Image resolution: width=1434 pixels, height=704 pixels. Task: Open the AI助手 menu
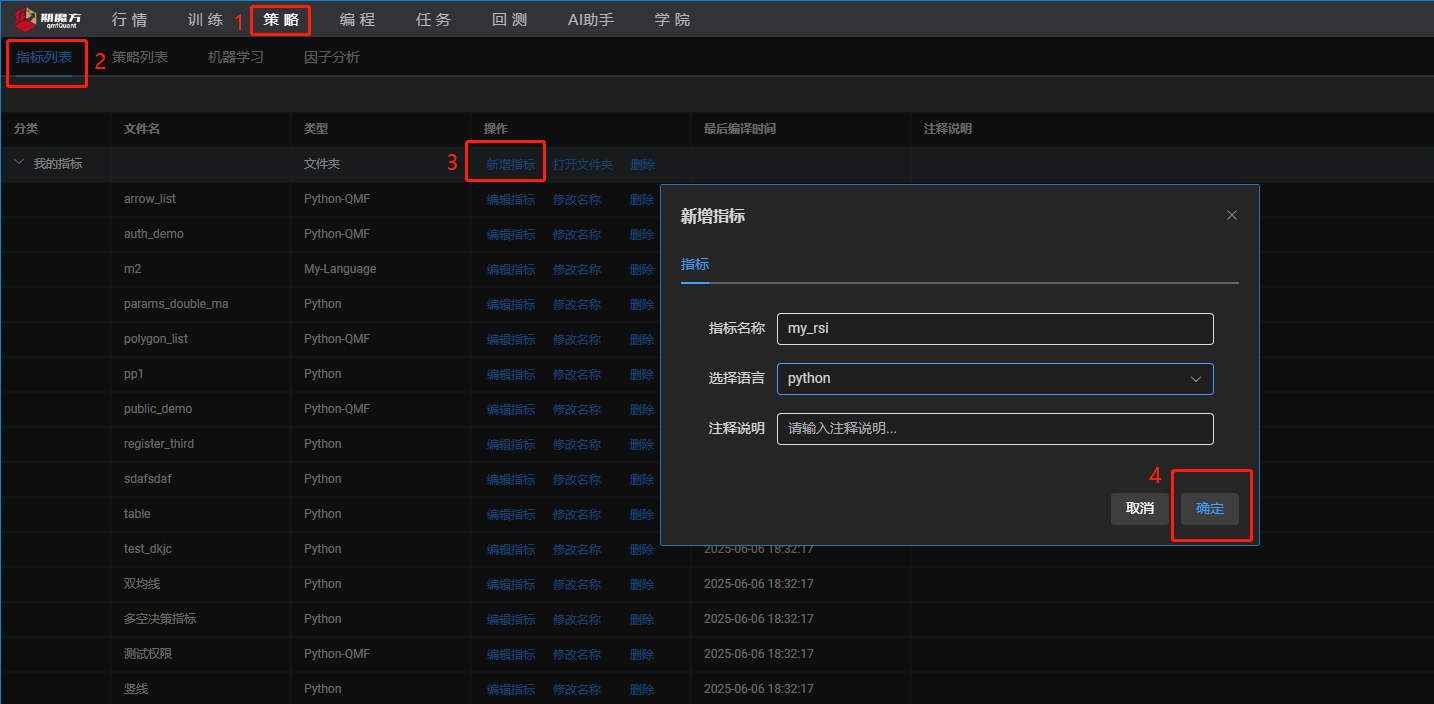[x=591, y=20]
